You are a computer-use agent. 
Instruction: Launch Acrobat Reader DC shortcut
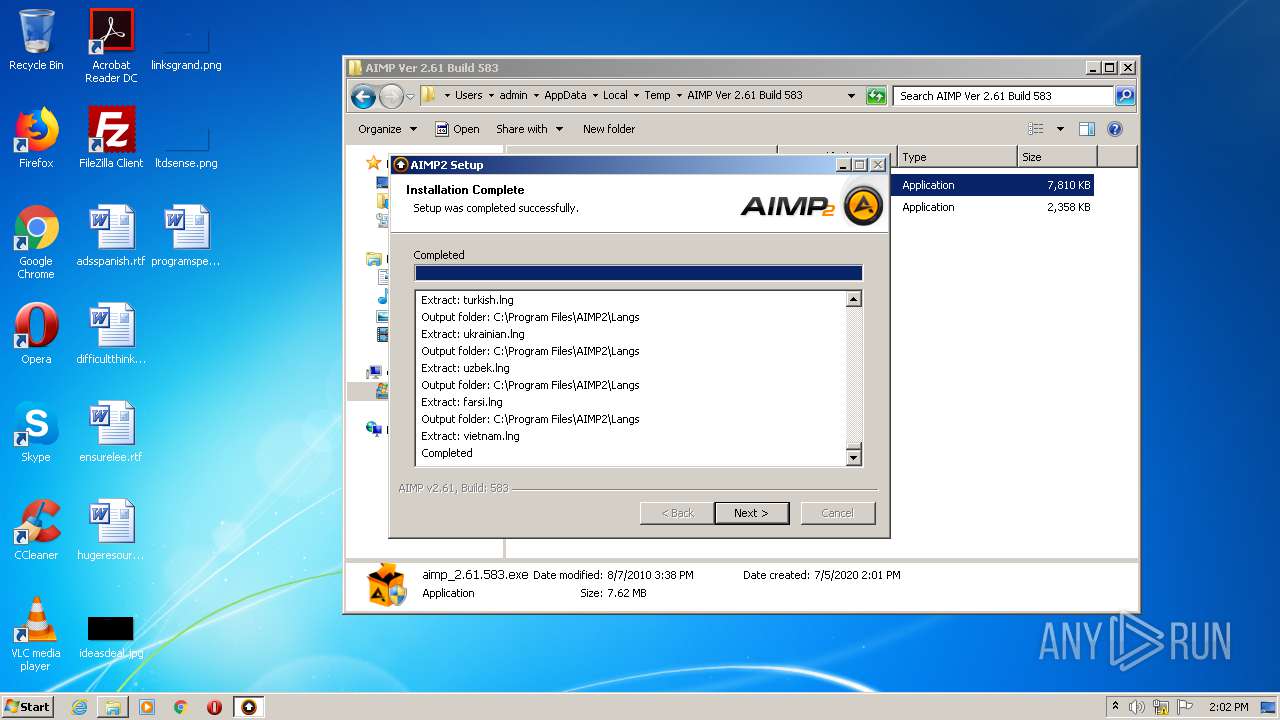coord(111,46)
